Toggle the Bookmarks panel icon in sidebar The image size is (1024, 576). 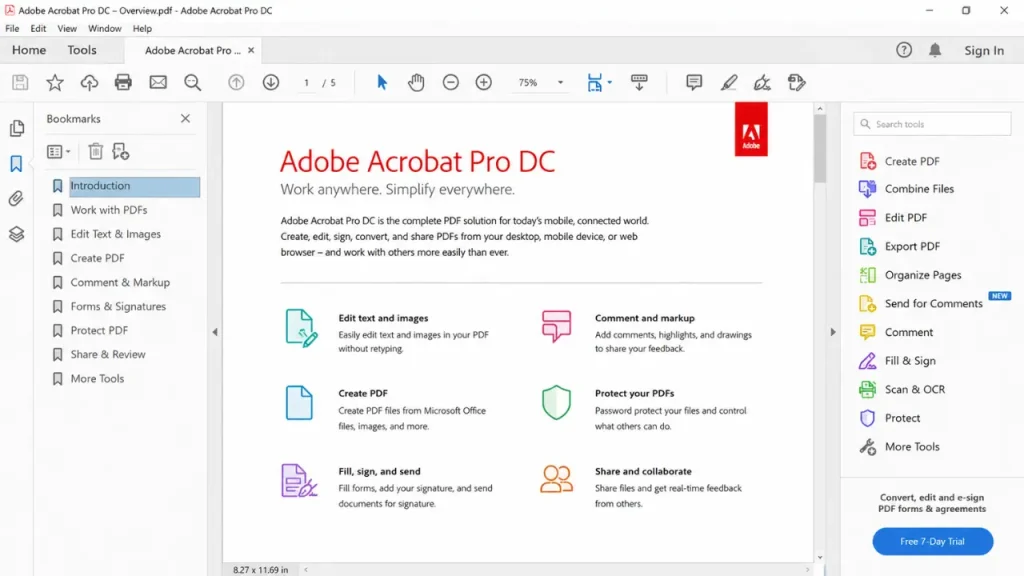pos(16,163)
